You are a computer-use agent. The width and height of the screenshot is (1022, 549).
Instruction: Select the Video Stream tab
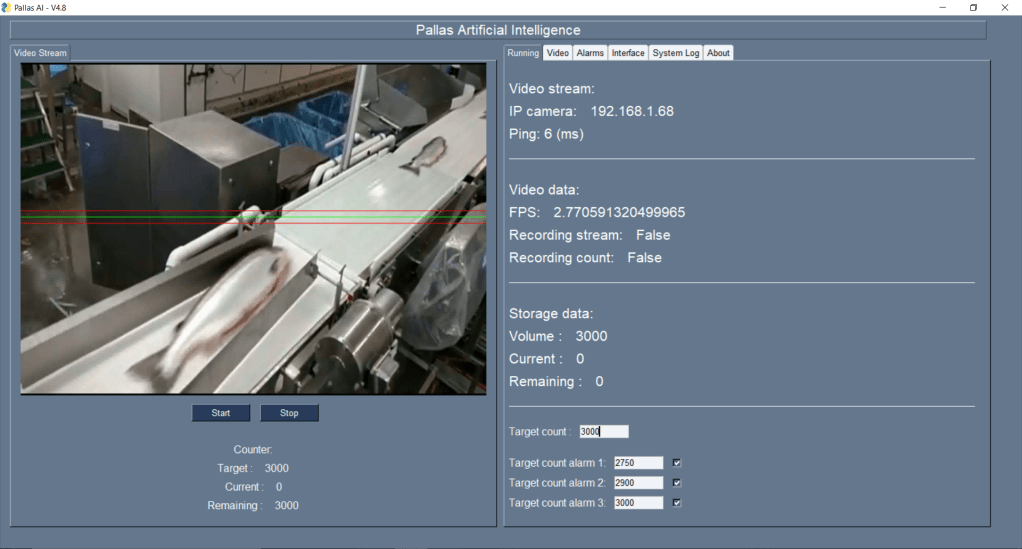40,53
